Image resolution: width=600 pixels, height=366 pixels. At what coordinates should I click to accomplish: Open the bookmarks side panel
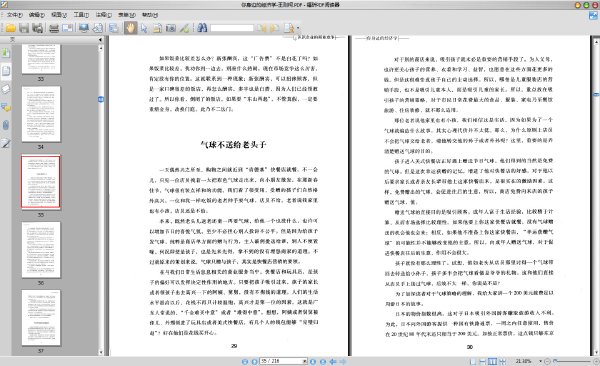pos(6,52)
